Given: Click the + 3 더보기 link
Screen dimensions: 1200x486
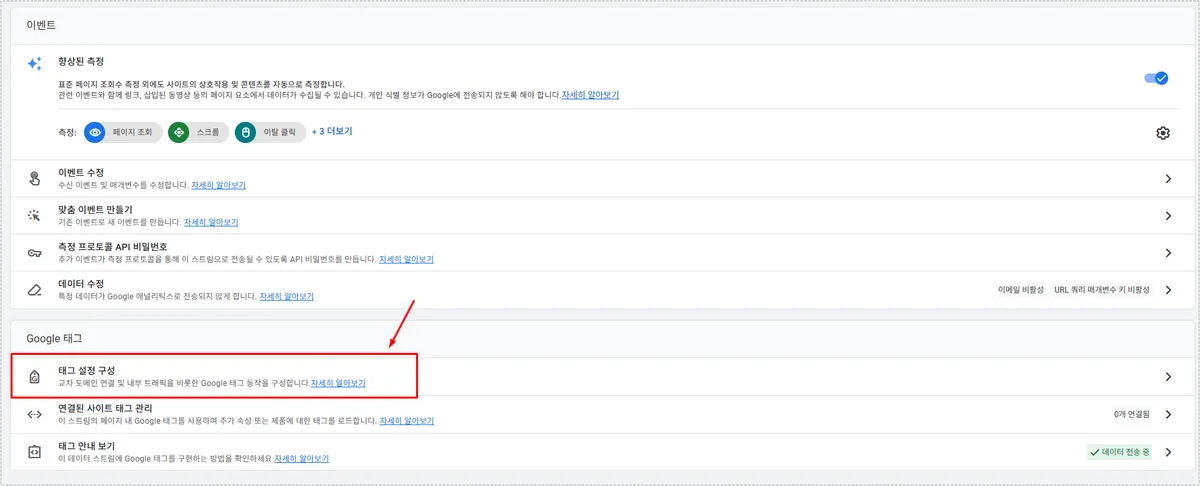Looking at the screenshot, I should point(332,131).
